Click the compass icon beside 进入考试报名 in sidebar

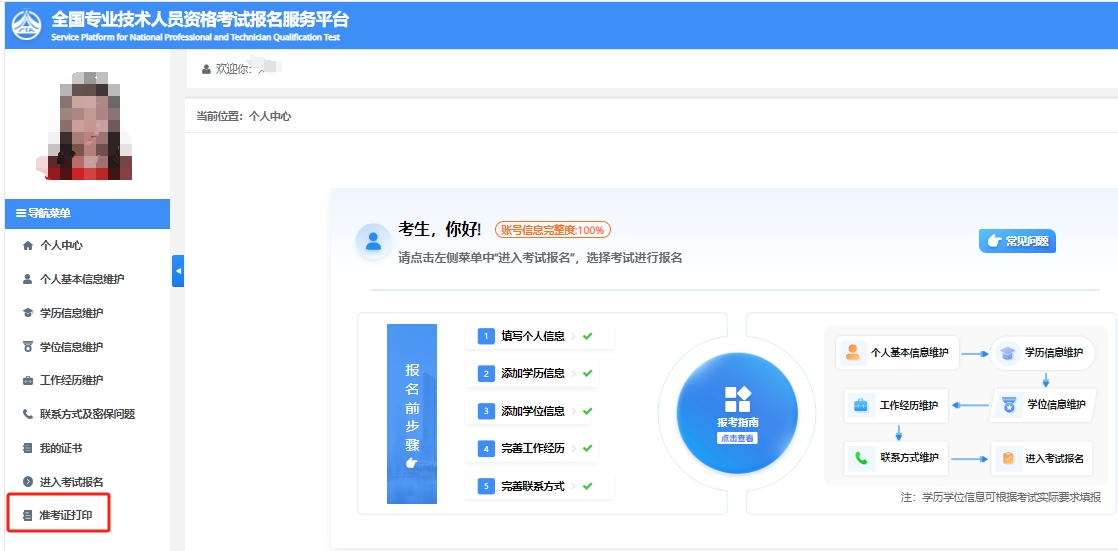coord(27,482)
